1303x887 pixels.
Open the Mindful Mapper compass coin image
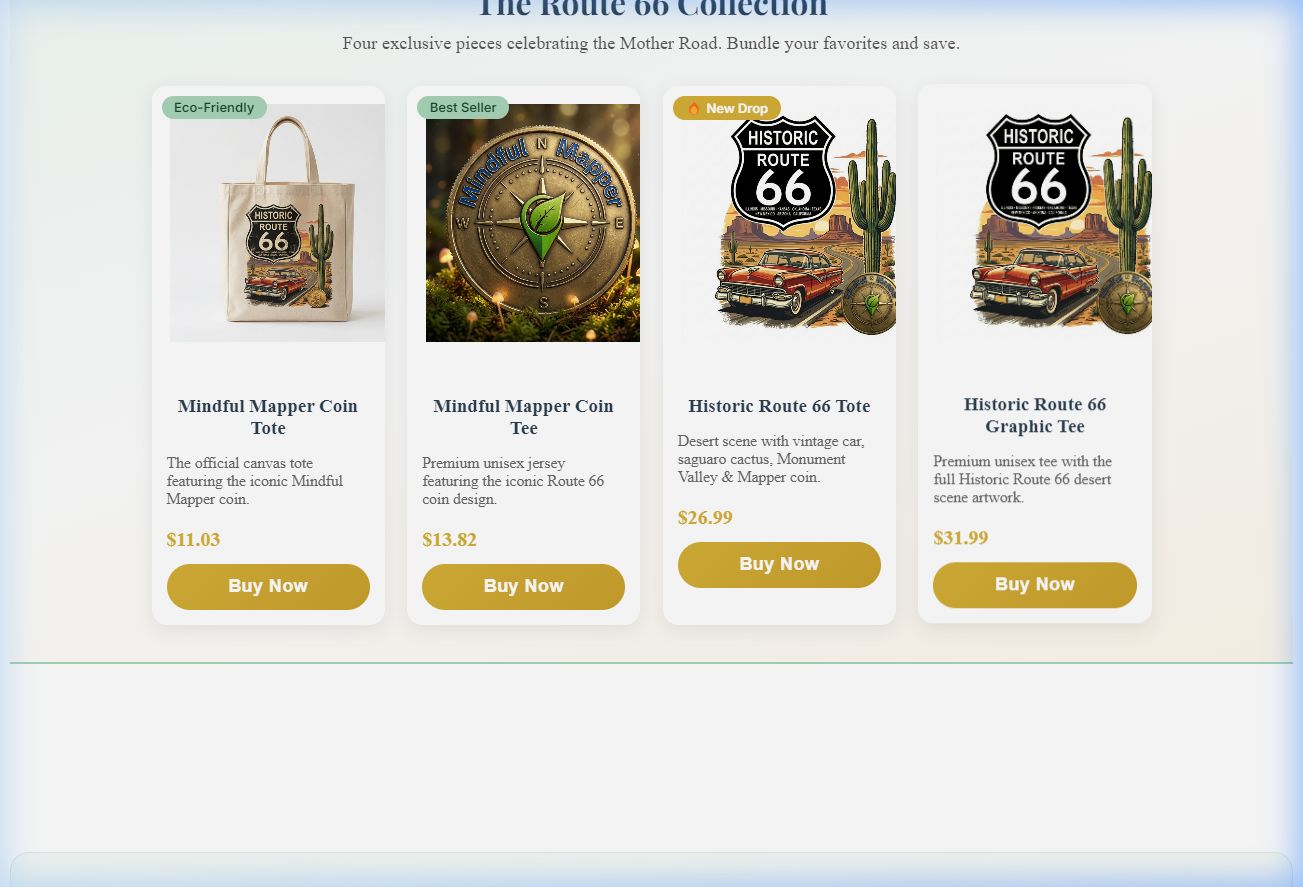(x=533, y=223)
